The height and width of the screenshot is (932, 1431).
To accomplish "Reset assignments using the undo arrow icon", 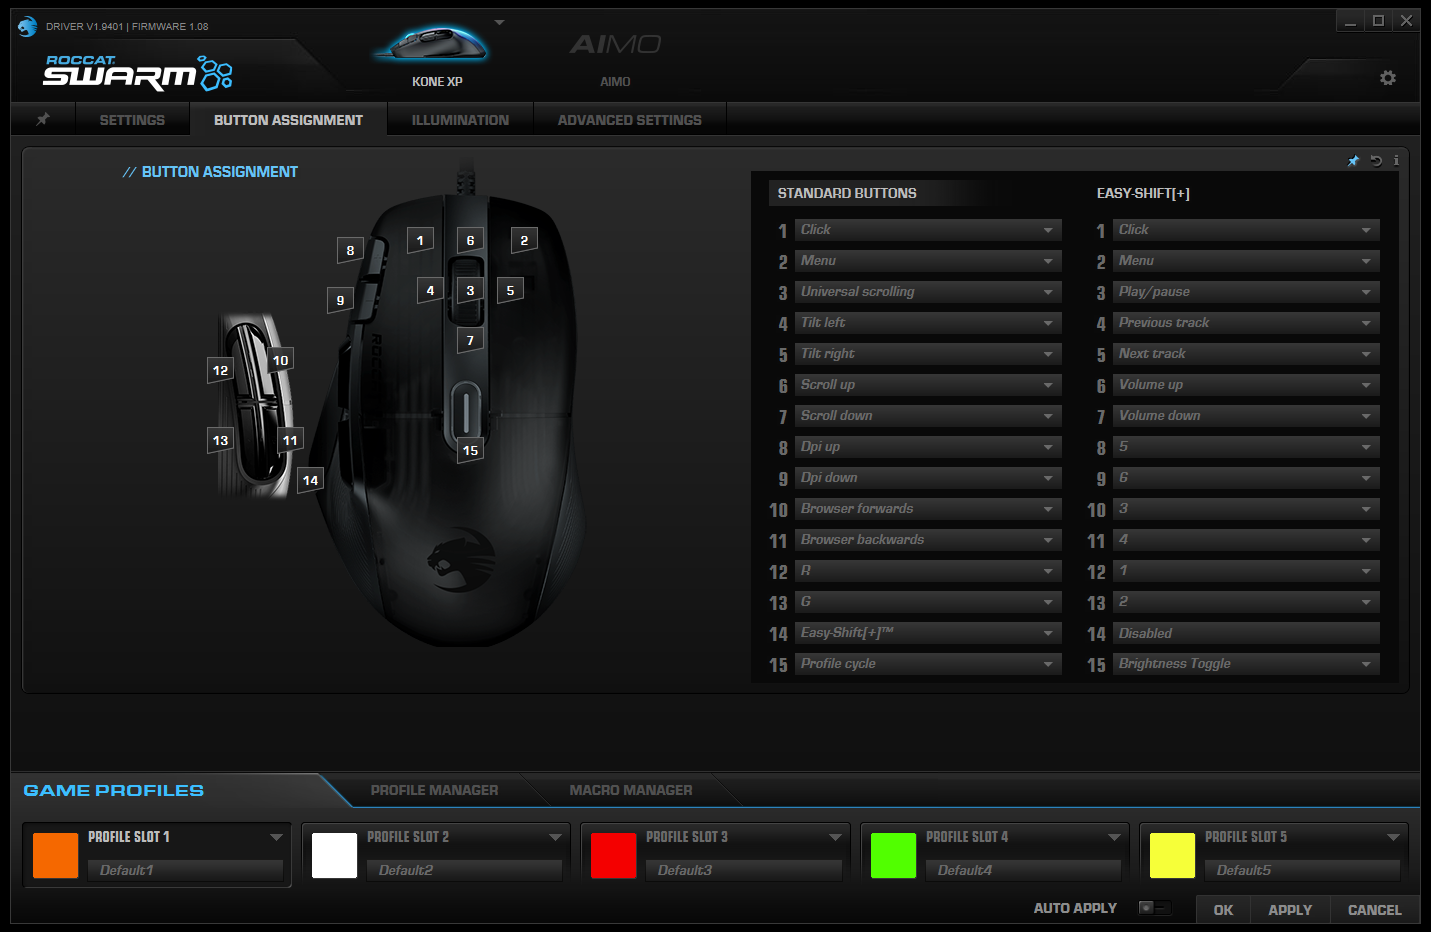I will (x=1375, y=160).
